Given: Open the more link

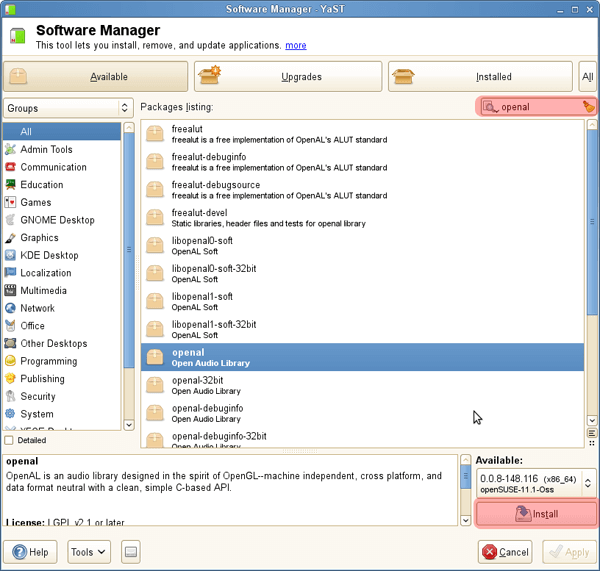Looking at the screenshot, I should [296, 45].
